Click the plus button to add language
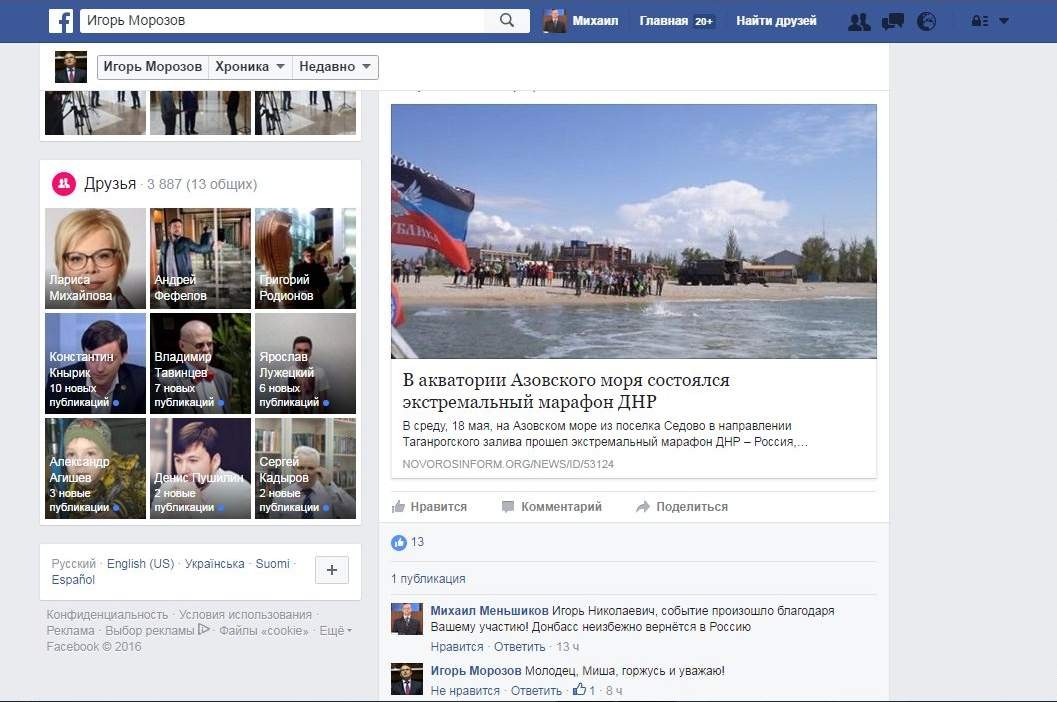Image resolution: width=1057 pixels, height=702 pixels. click(x=332, y=570)
